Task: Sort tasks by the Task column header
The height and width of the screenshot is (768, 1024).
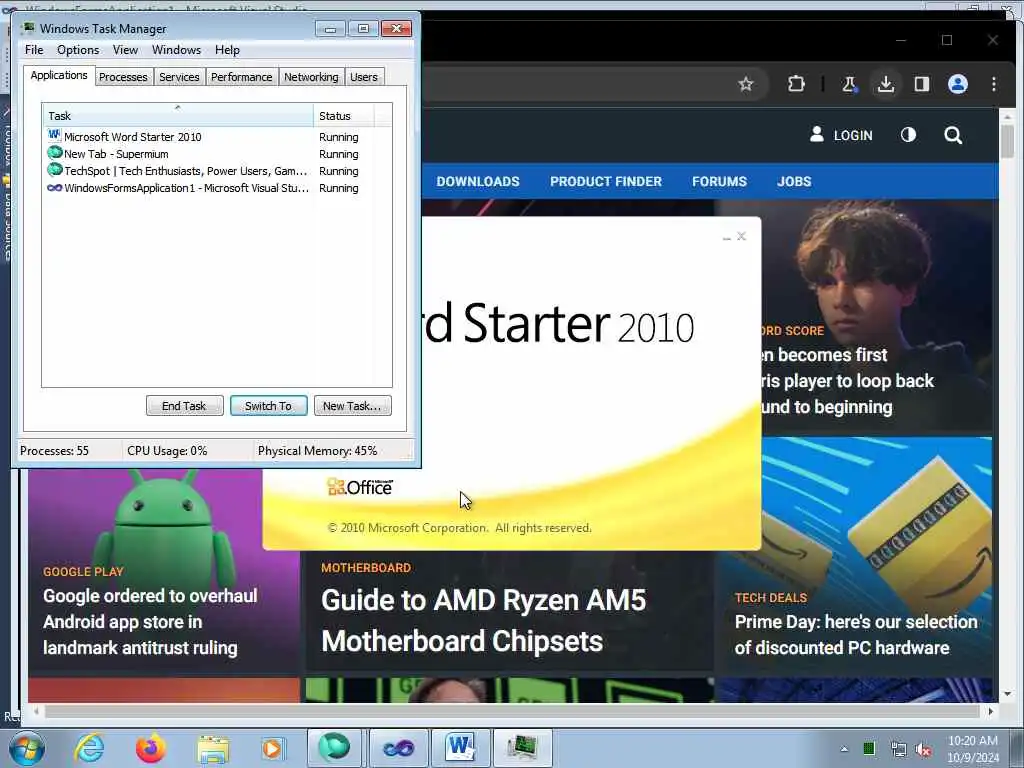Action: coord(178,116)
